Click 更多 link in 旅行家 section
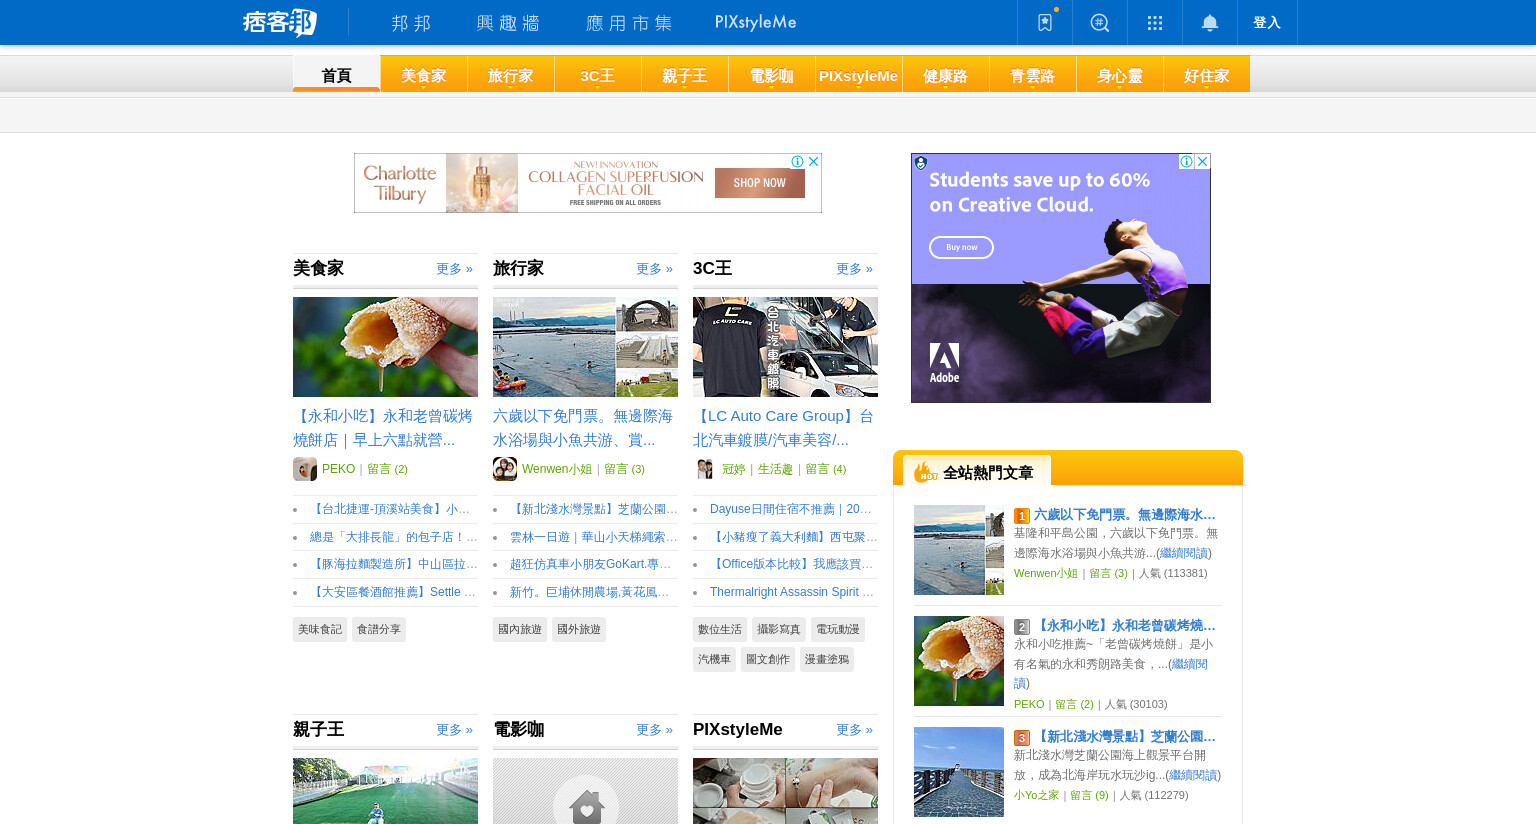The height and width of the screenshot is (824, 1536). [654, 269]
